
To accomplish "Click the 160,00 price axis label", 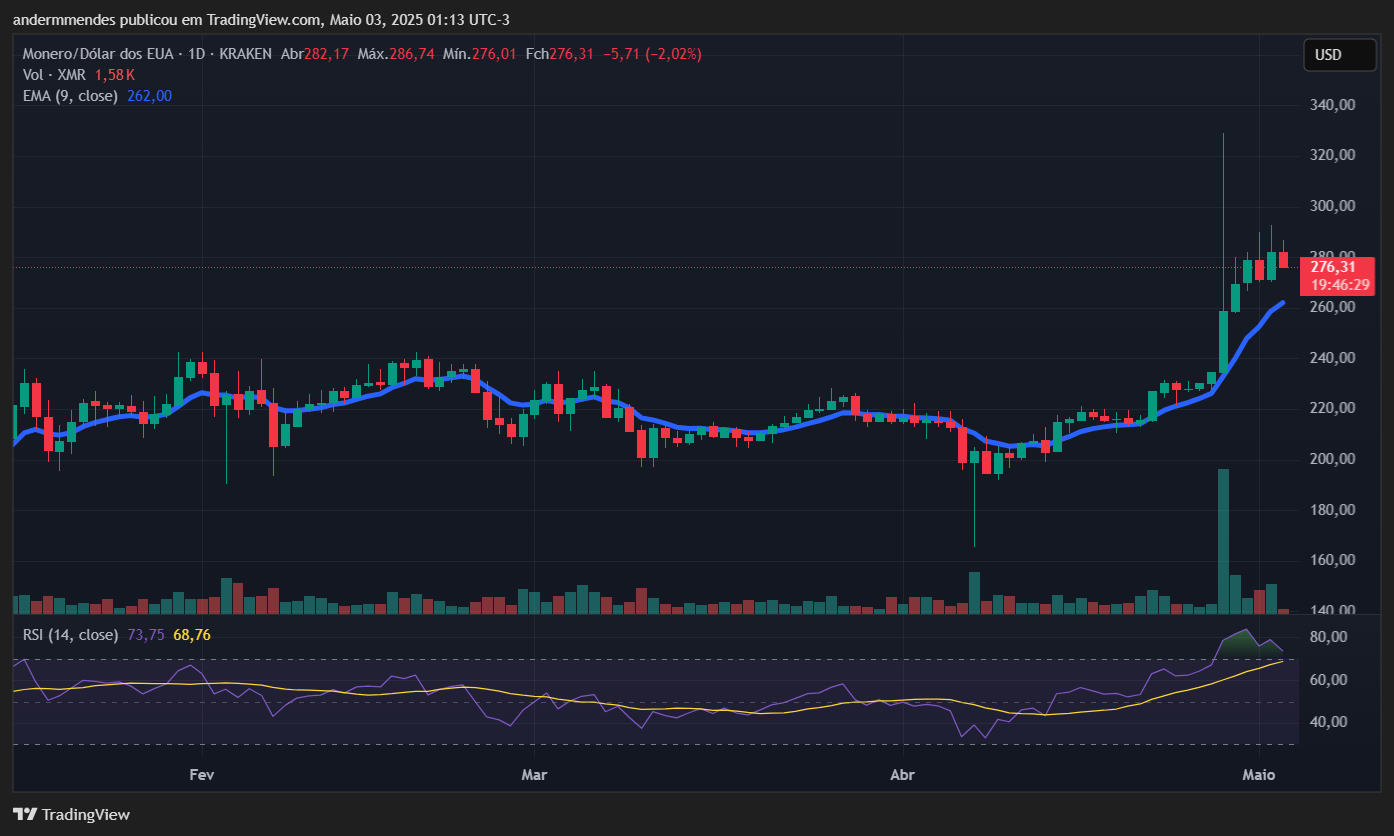I will (1333, 560).
